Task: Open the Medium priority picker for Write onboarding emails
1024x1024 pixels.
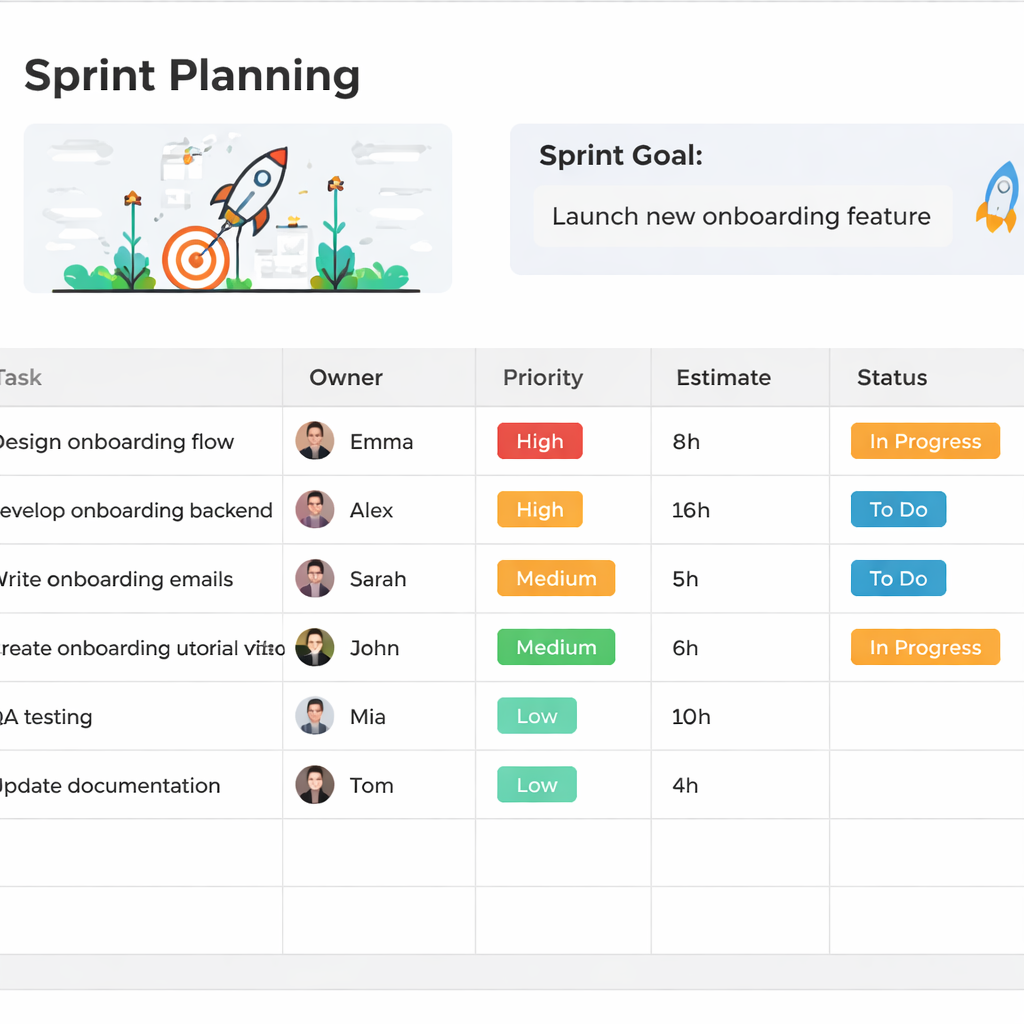Action: (x=556, y=578)
